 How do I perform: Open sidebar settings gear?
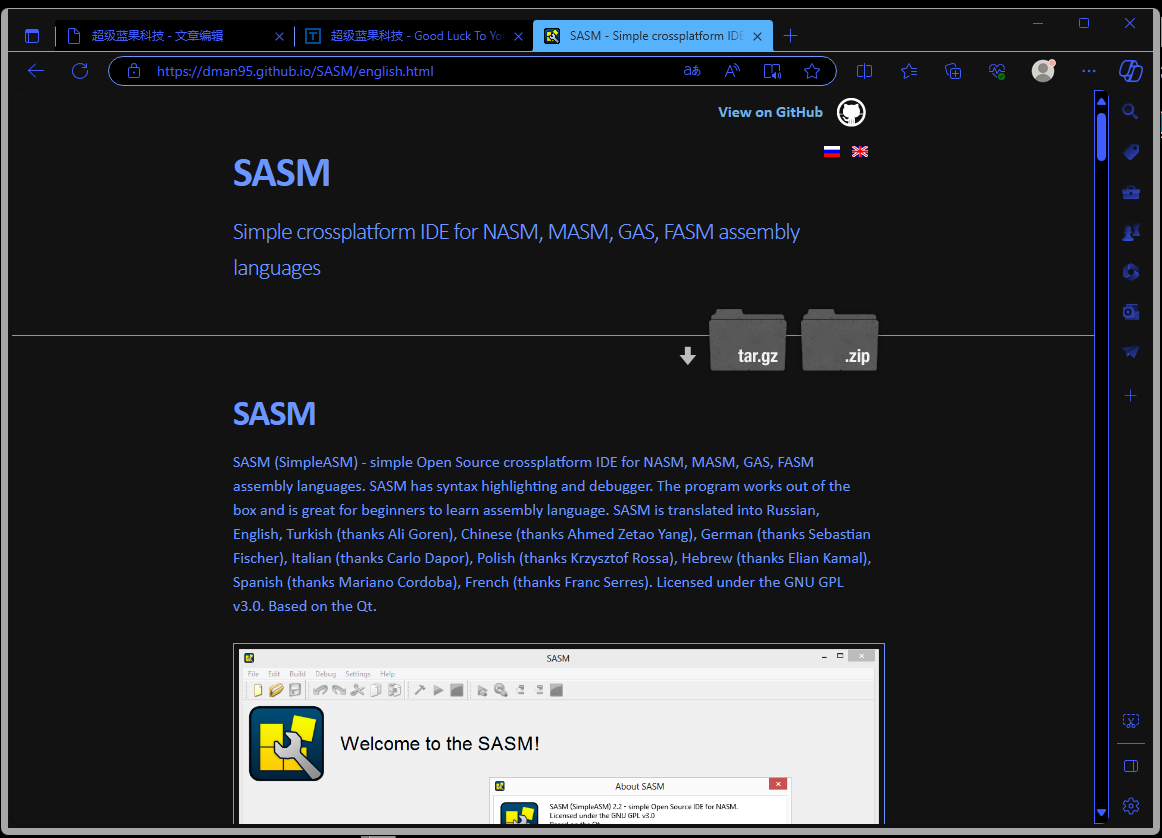[1131, 805]
